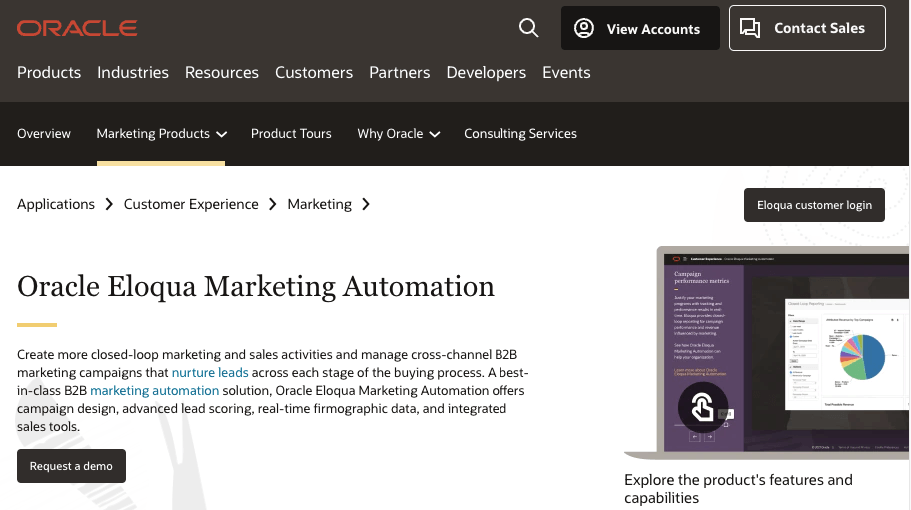The image size is (911, 510).
Task: Click the Eloqua customer login button
Action: (814, 205)
